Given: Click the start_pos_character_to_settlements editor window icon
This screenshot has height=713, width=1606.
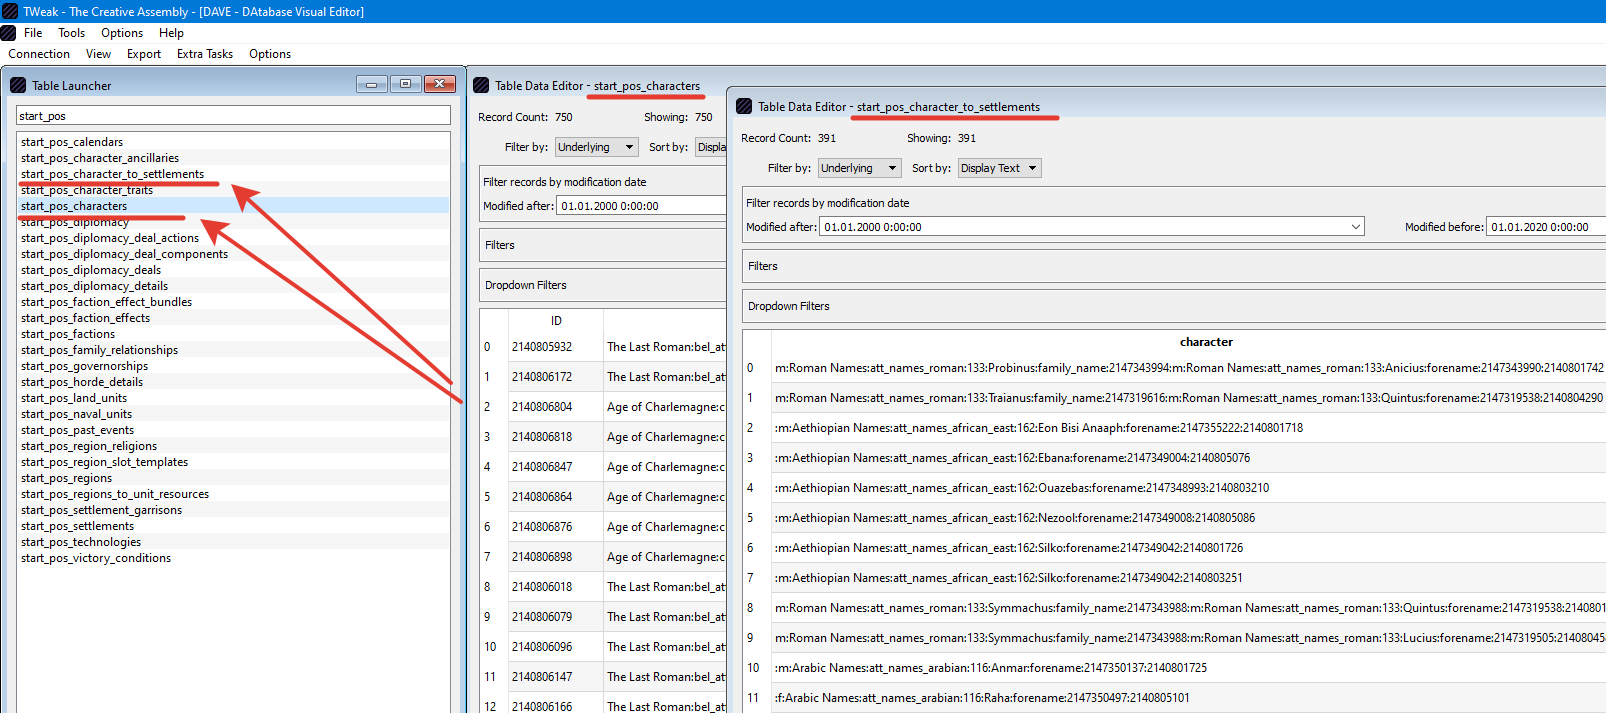Looking at the screenshot, I should [x=744, y=106].
